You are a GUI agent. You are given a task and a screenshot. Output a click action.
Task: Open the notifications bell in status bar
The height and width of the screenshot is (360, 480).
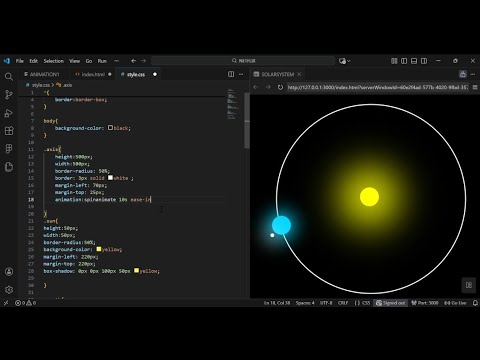[x=475, y=303]
